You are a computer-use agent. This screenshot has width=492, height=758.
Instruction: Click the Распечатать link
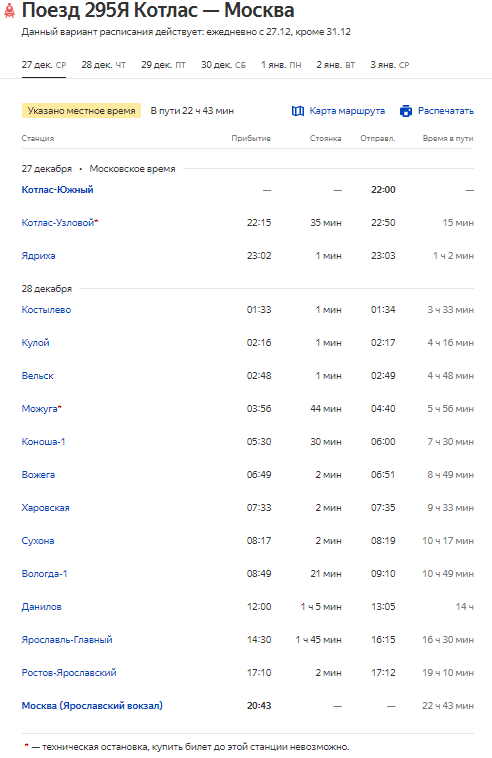(x=446, y=111)
